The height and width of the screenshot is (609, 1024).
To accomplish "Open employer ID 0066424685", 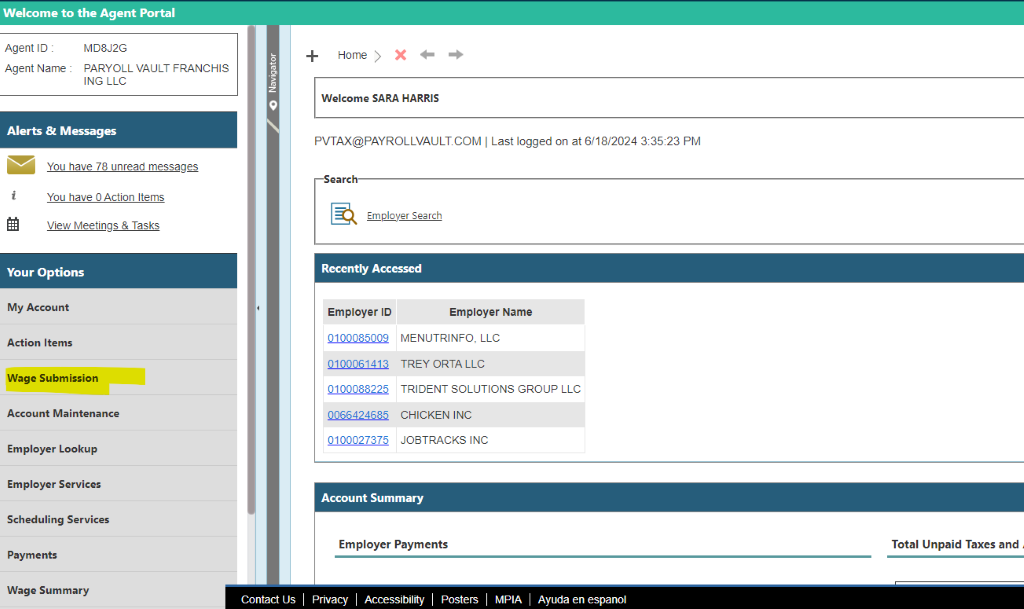I will pos(358,415).
